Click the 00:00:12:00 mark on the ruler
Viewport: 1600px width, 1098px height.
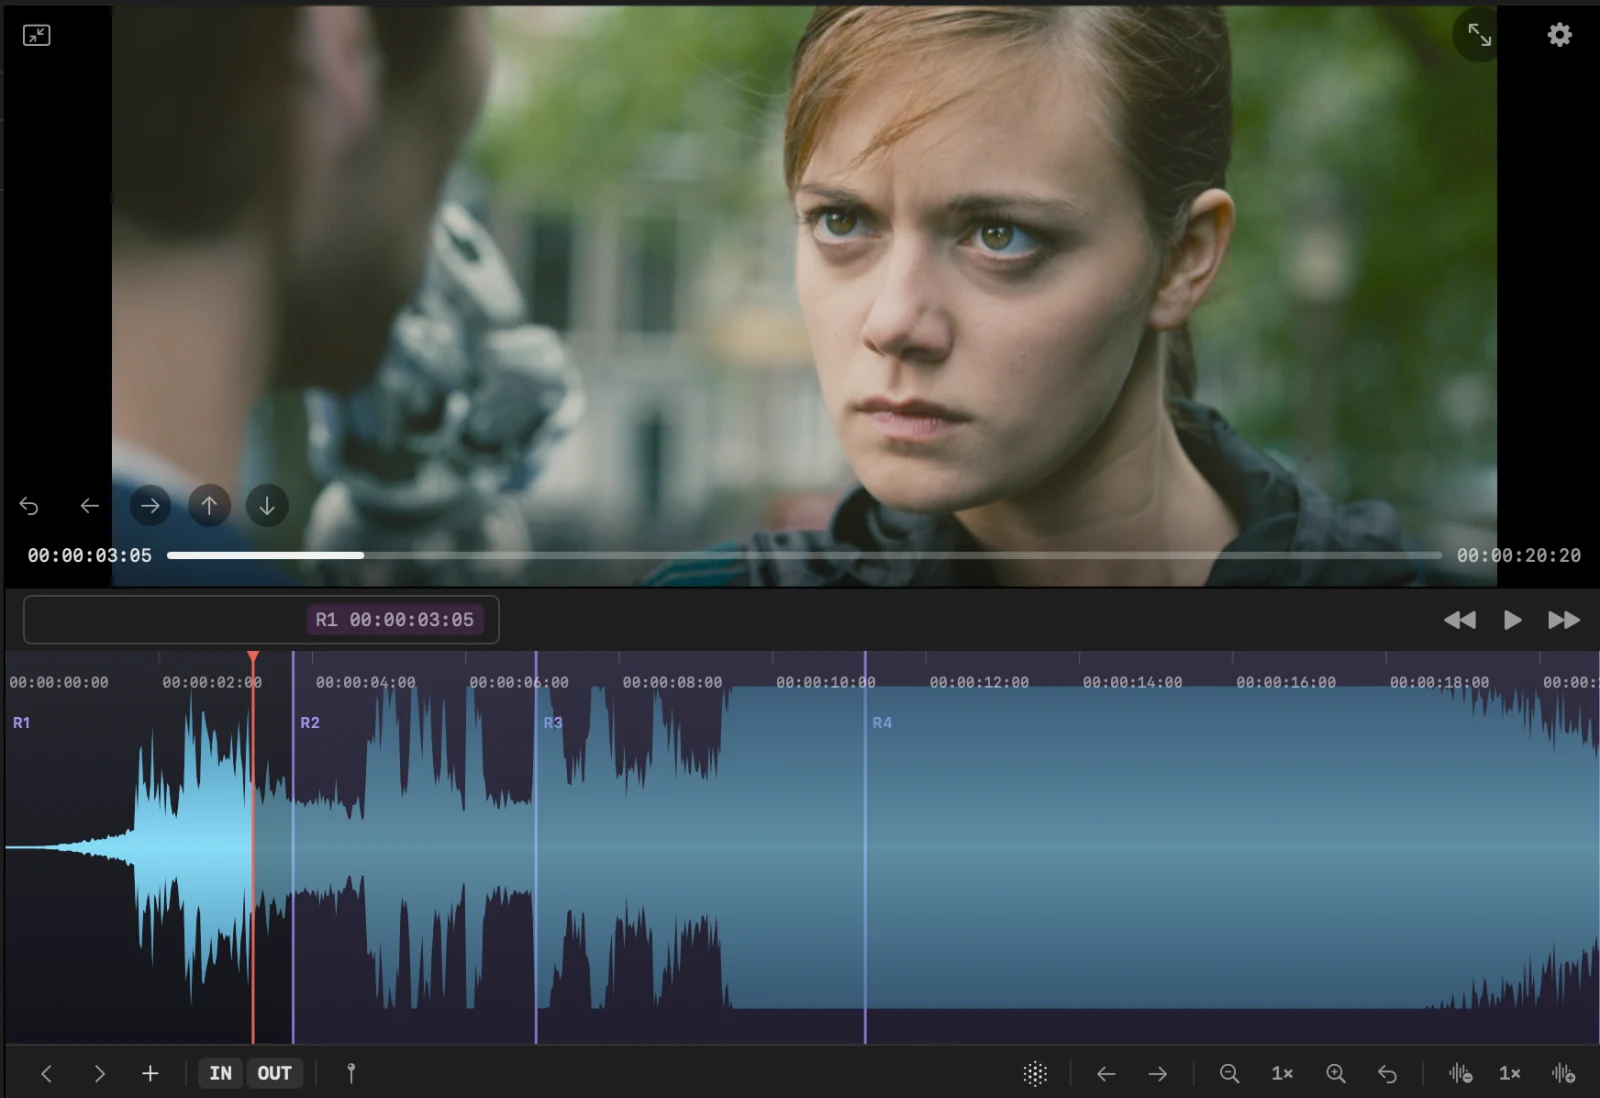[979, 682]
